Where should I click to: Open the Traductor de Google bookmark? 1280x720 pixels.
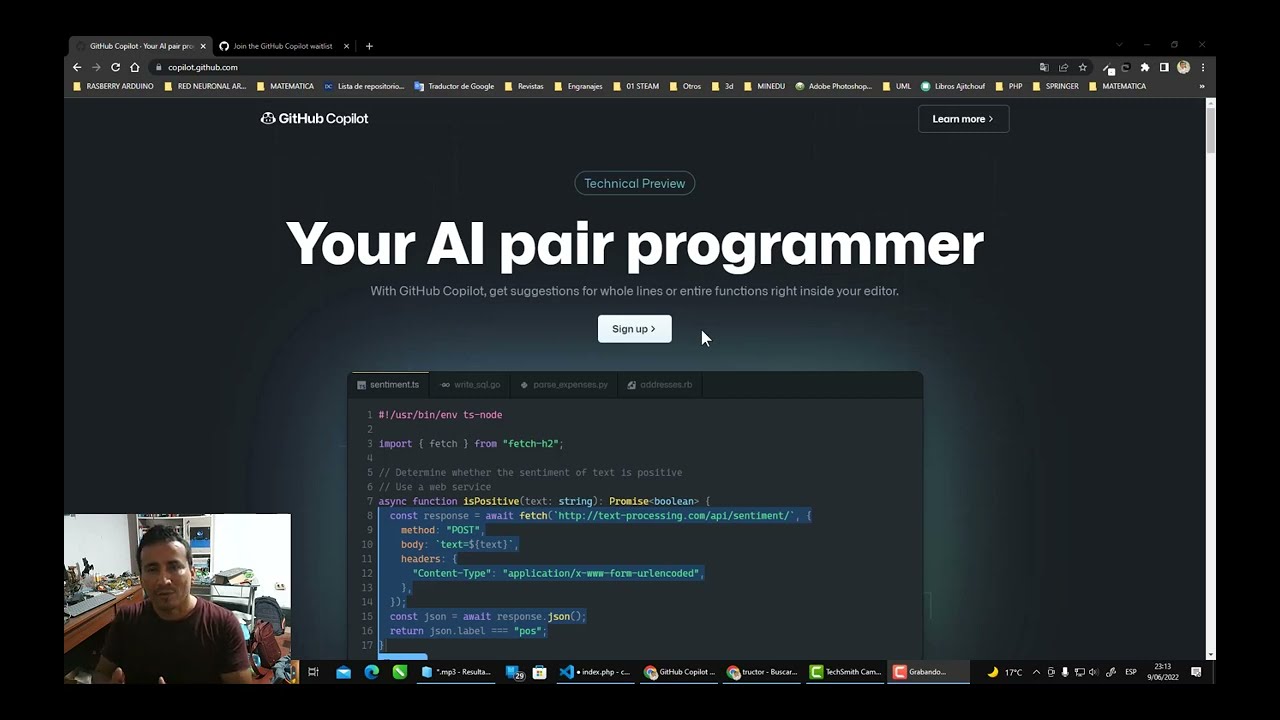454,86
